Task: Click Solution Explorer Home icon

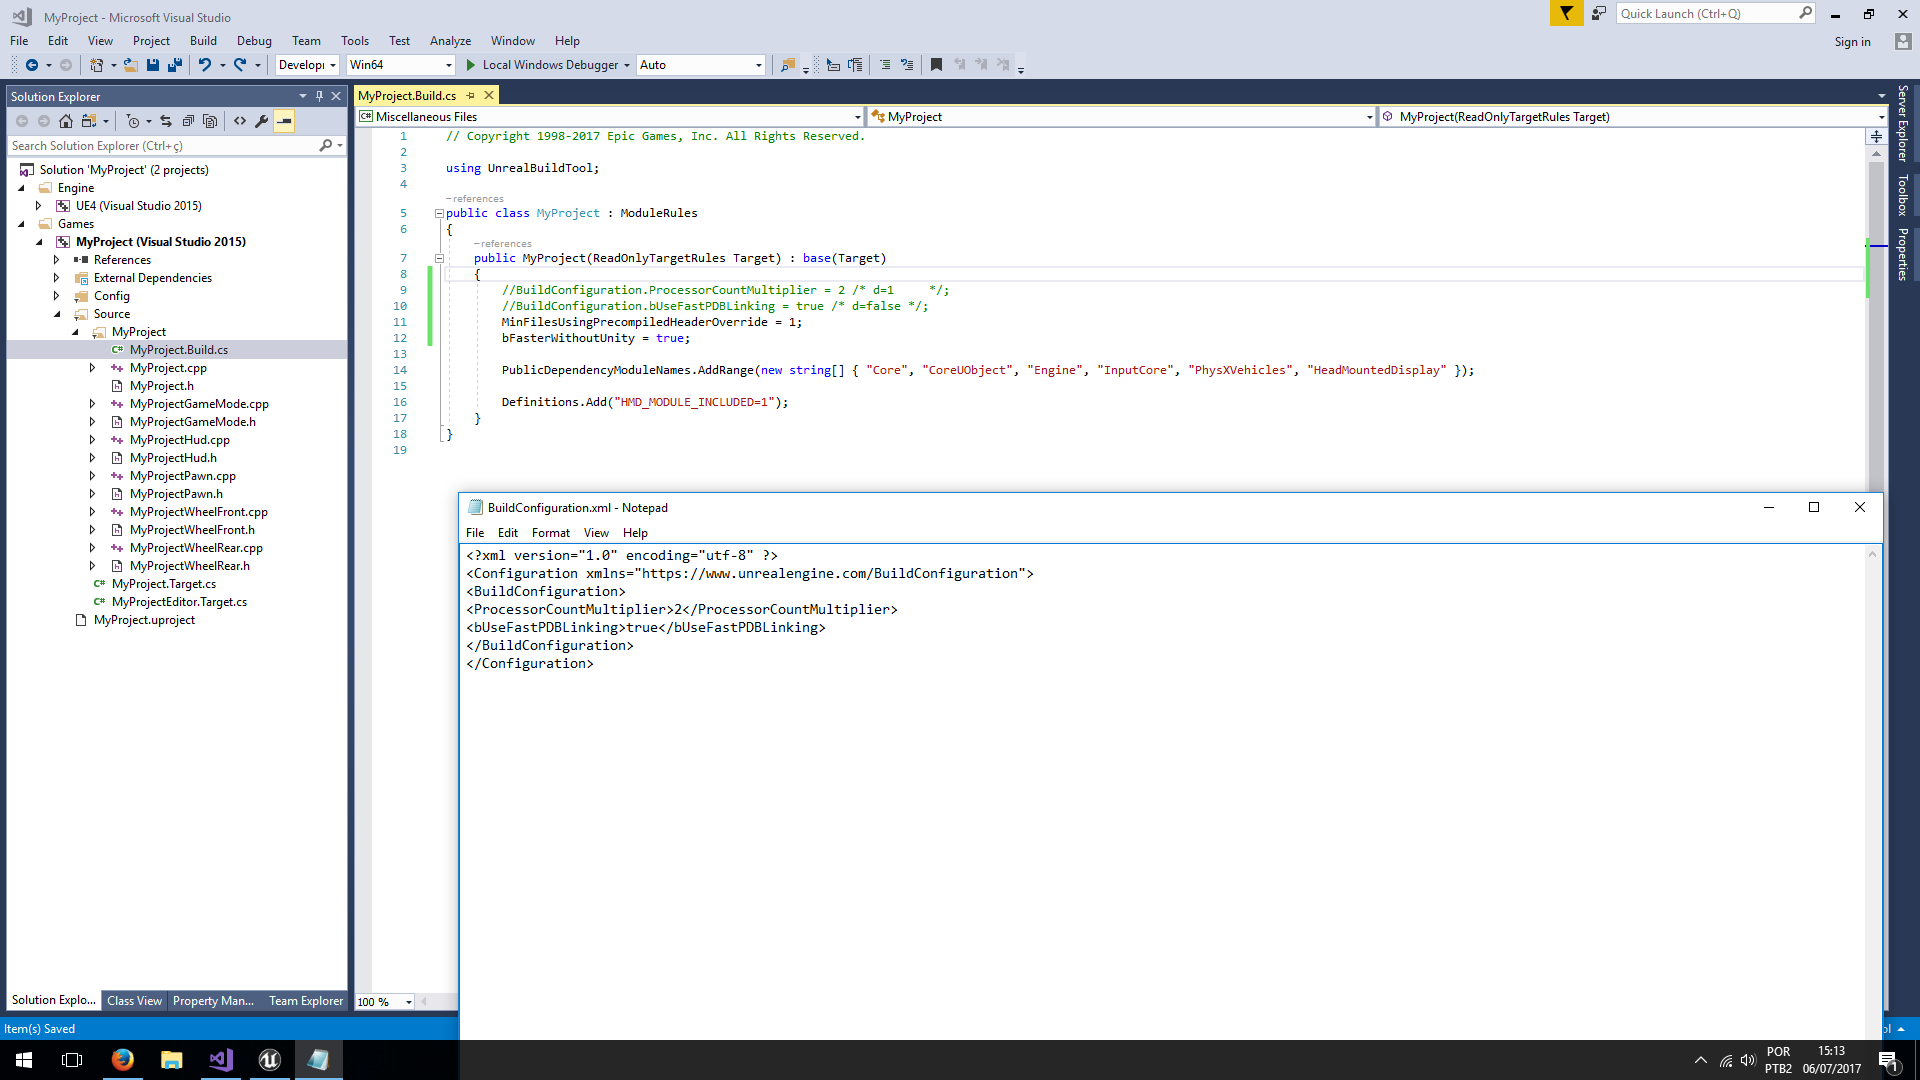Action: [x=66, y=121]
